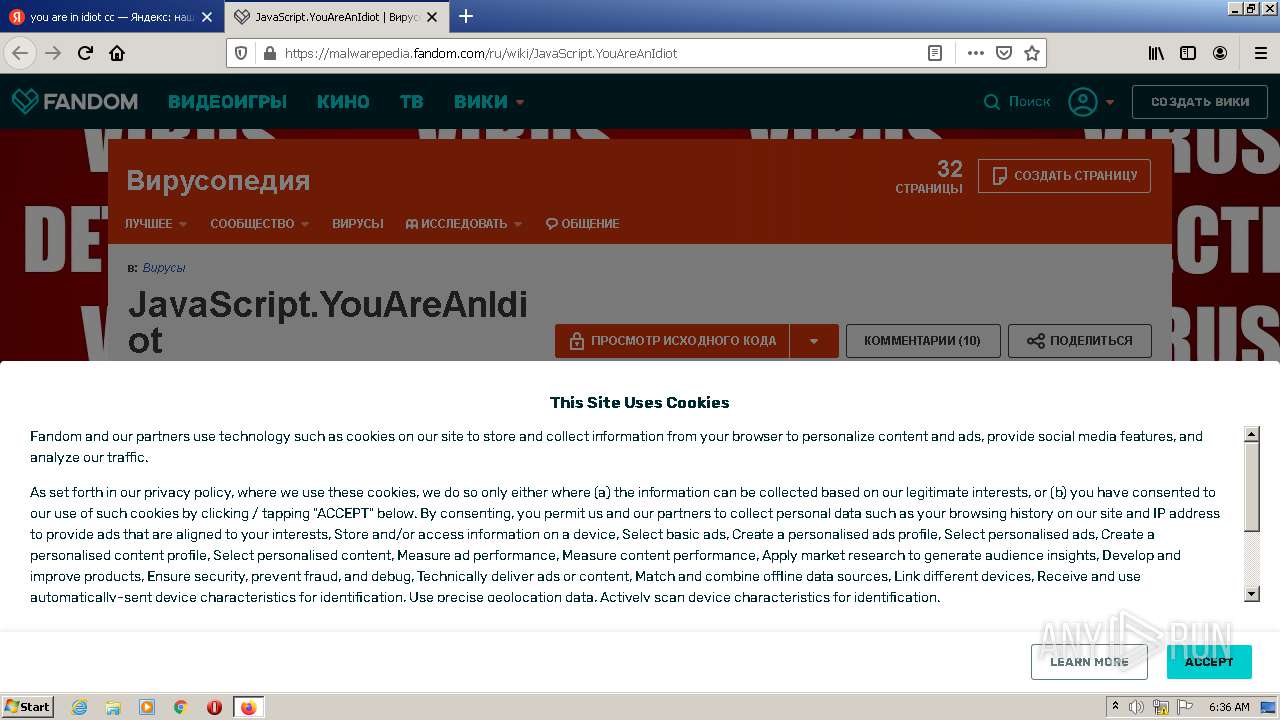Select the JavaScript.YouAreAnIdiot tab
This screenshot has height=720, width=1280.
pos(338,17)
